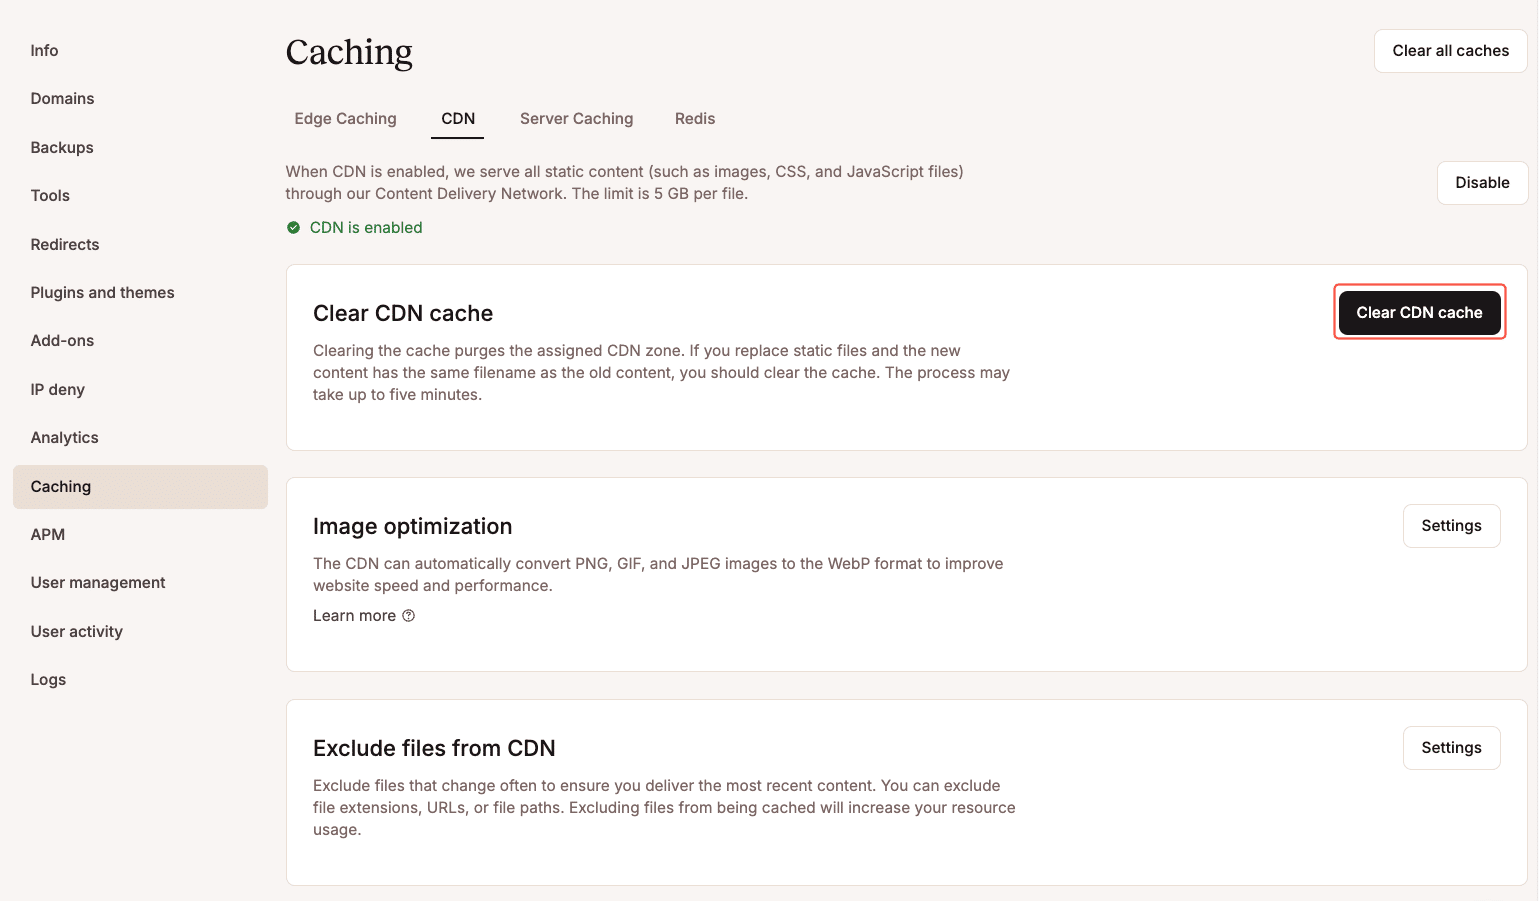
Task: Open the IP deny settings
Action: click(57, 389)
